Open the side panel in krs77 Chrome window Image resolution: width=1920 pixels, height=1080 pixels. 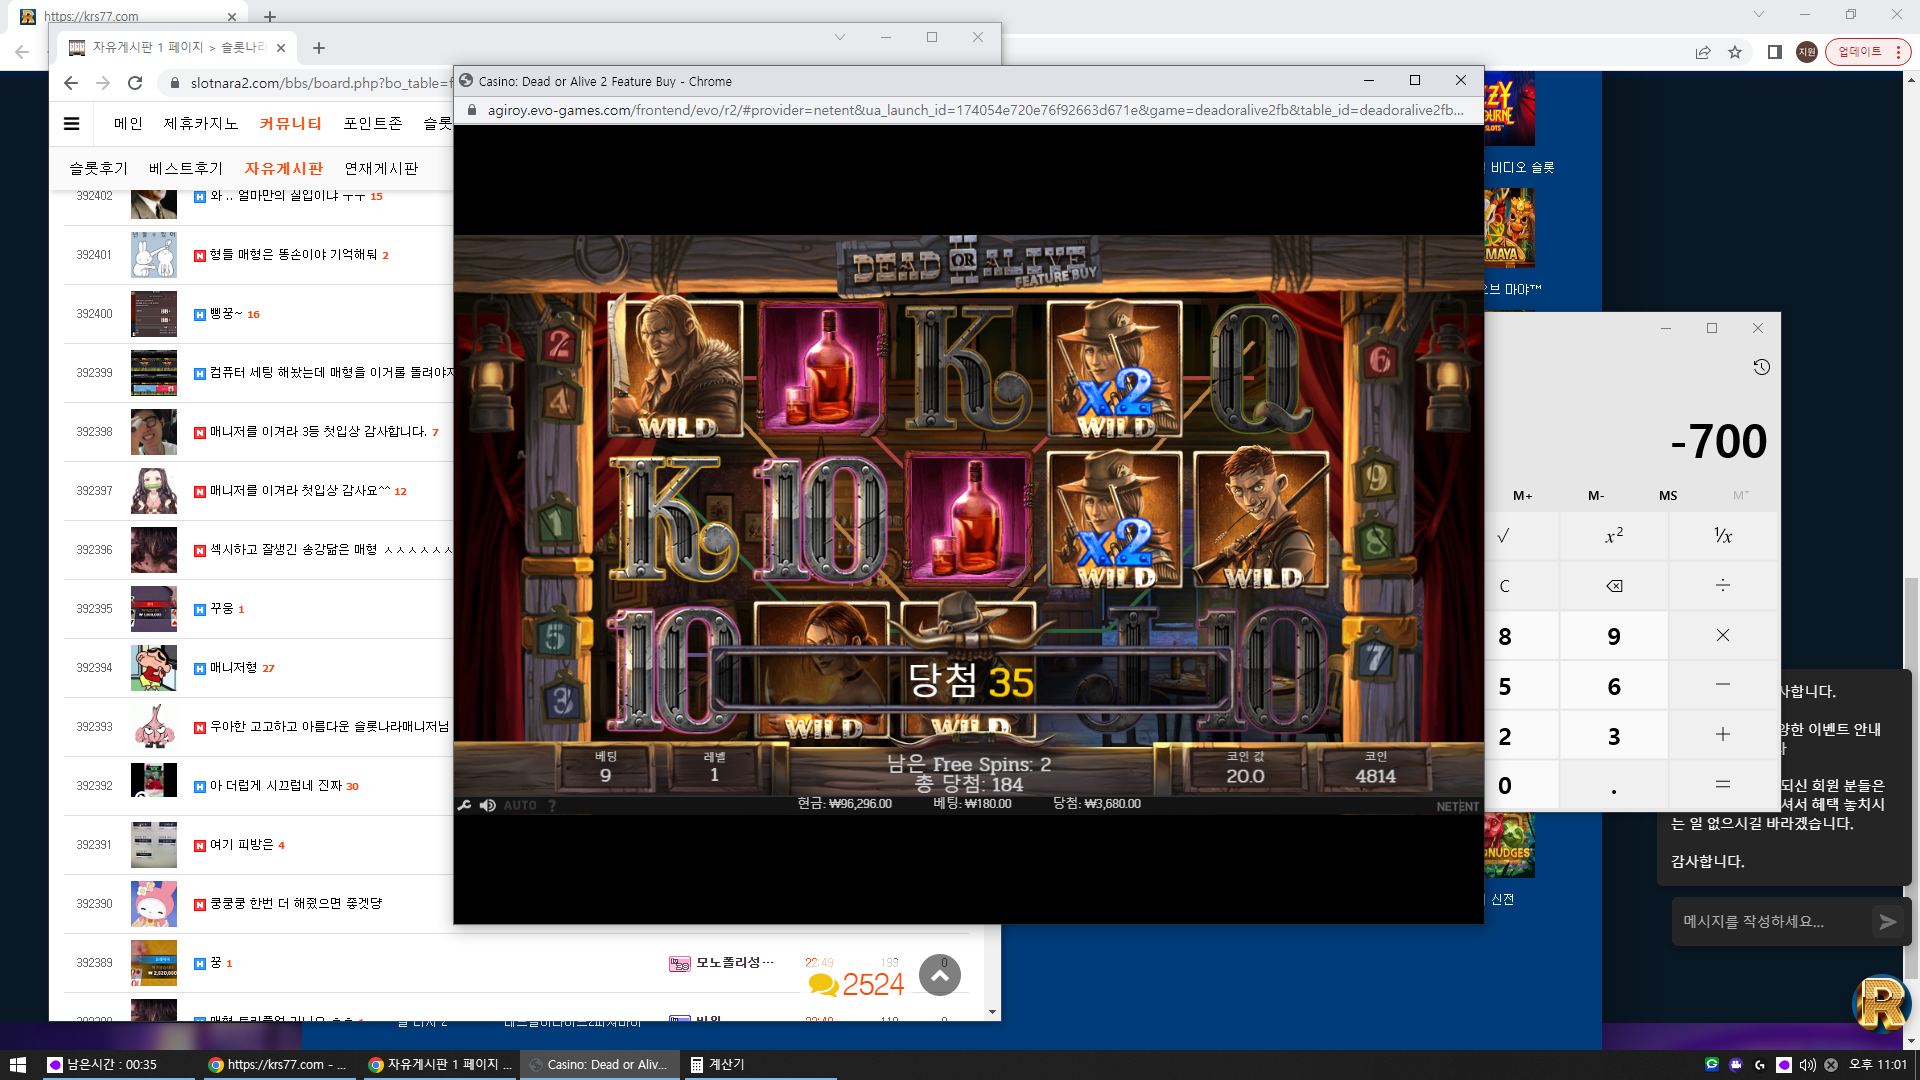tap(1775, 52)
